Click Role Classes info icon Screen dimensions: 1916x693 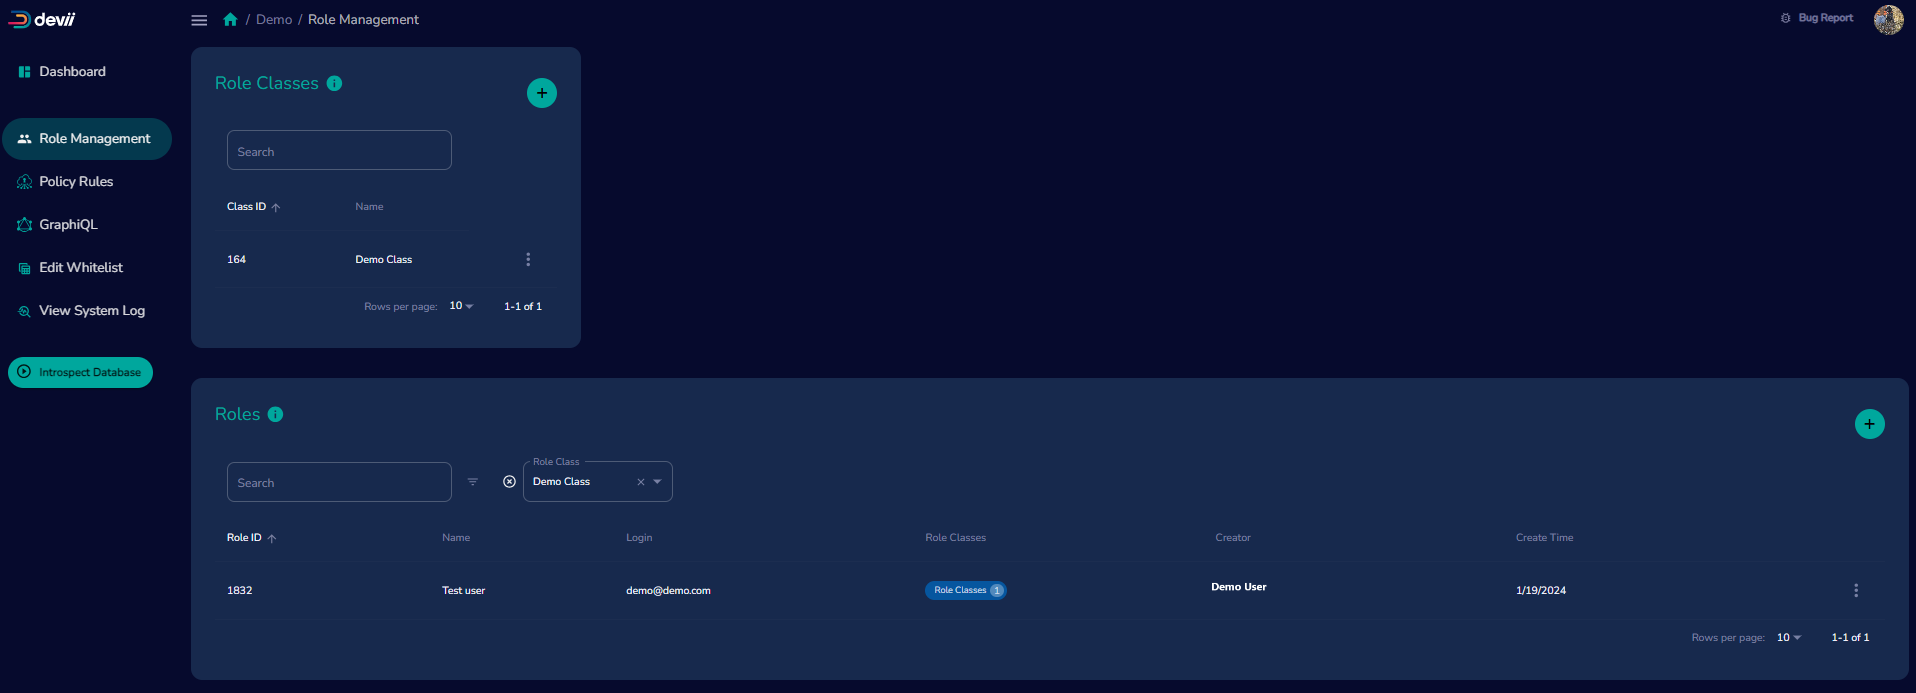tap(335, 84)
